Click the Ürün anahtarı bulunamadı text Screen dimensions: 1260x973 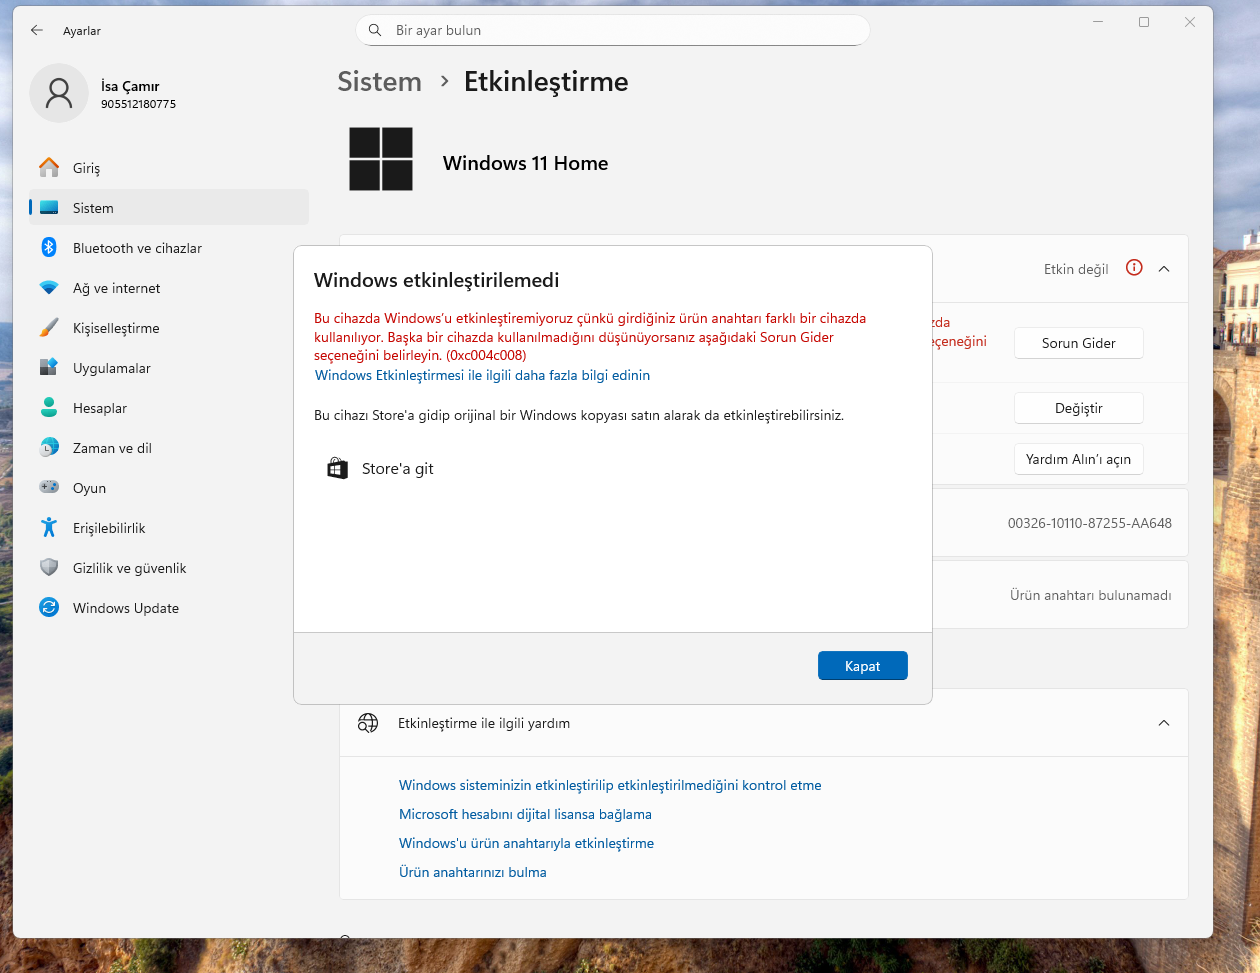(x=1090, y=595)
